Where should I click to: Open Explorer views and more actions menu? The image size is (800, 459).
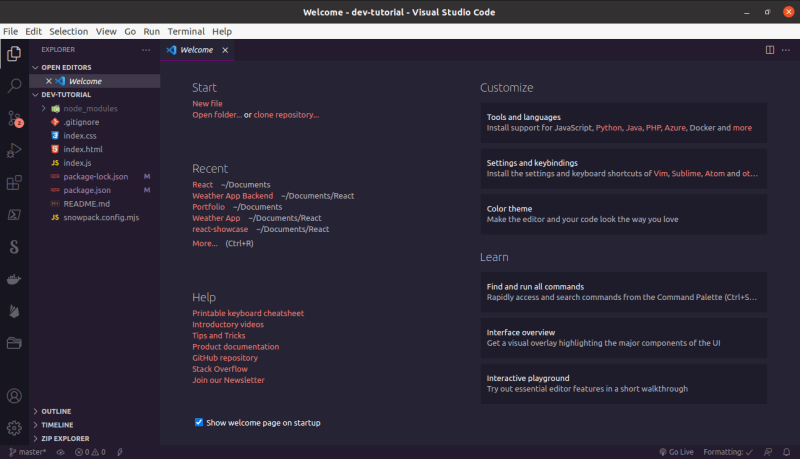point(146,50)
